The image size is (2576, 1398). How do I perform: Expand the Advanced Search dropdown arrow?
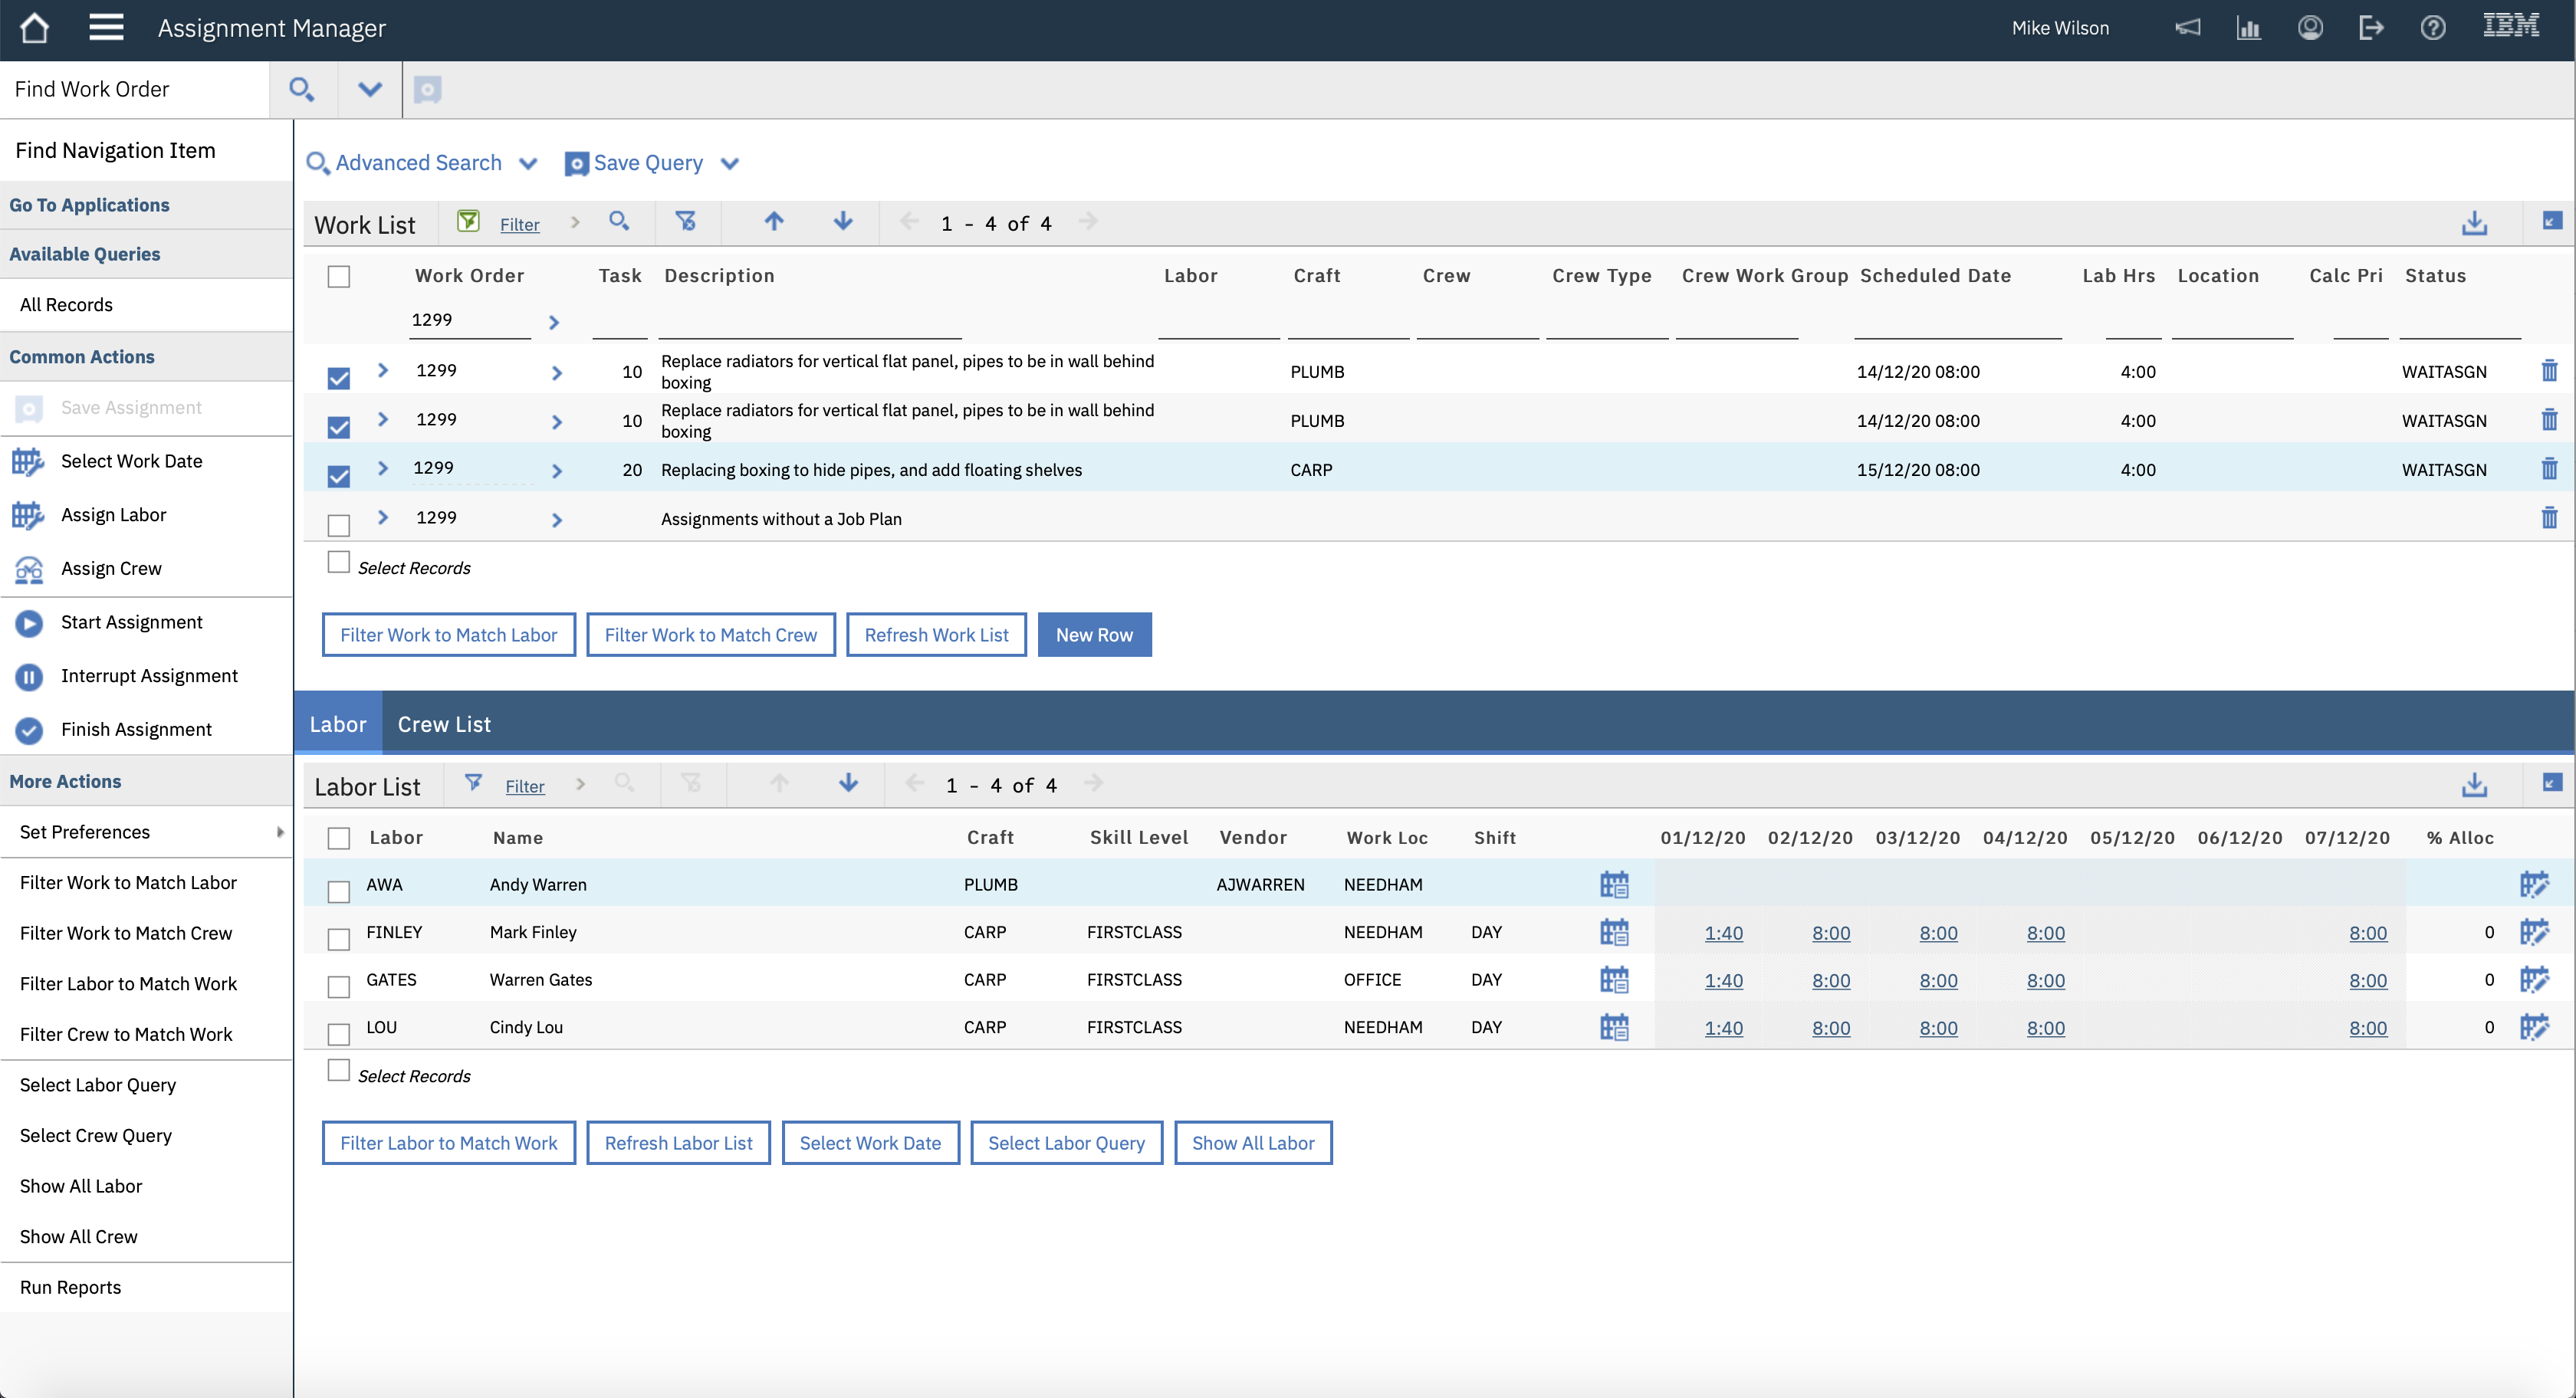[528, 164]
